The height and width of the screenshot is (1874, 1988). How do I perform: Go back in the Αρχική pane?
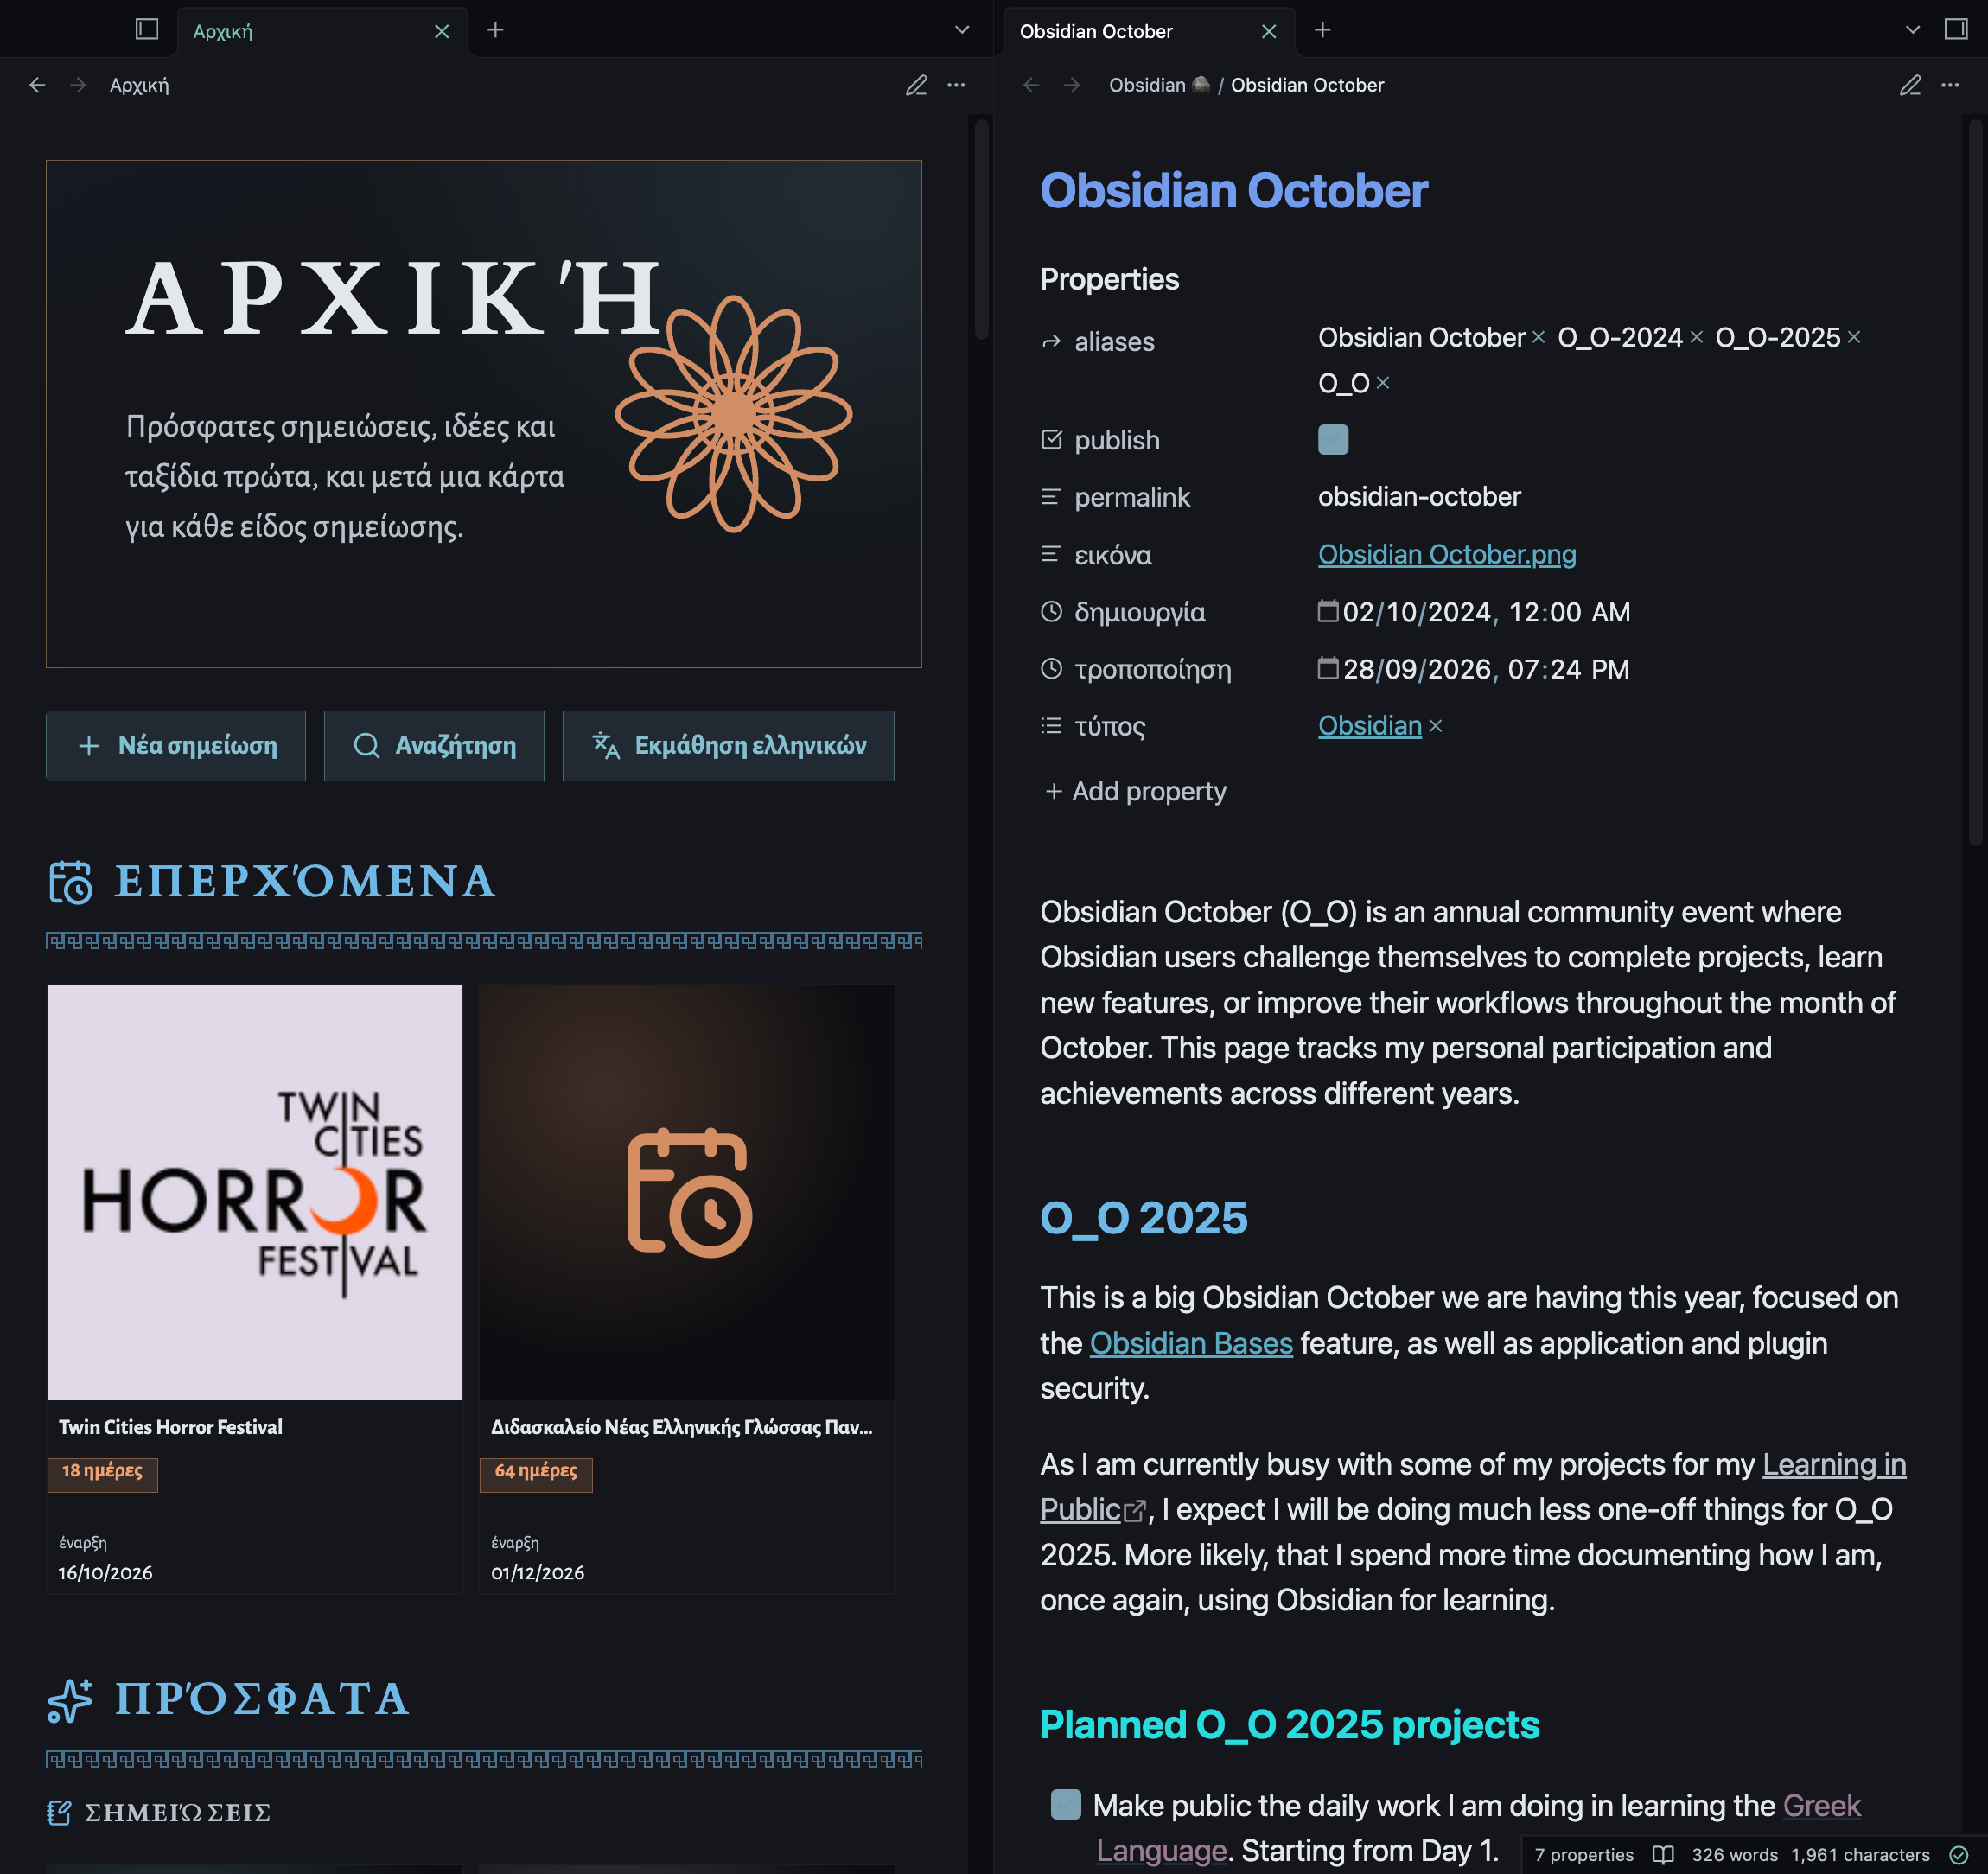coord(37,85)
